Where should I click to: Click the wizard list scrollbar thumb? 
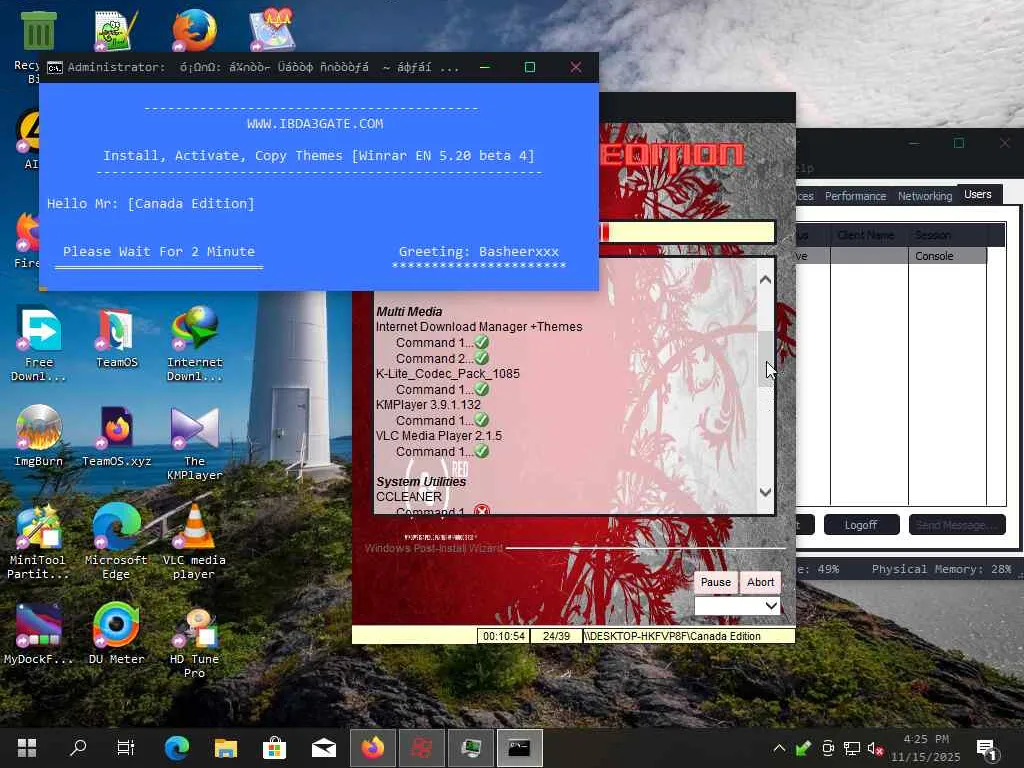[x=765, y=359]
